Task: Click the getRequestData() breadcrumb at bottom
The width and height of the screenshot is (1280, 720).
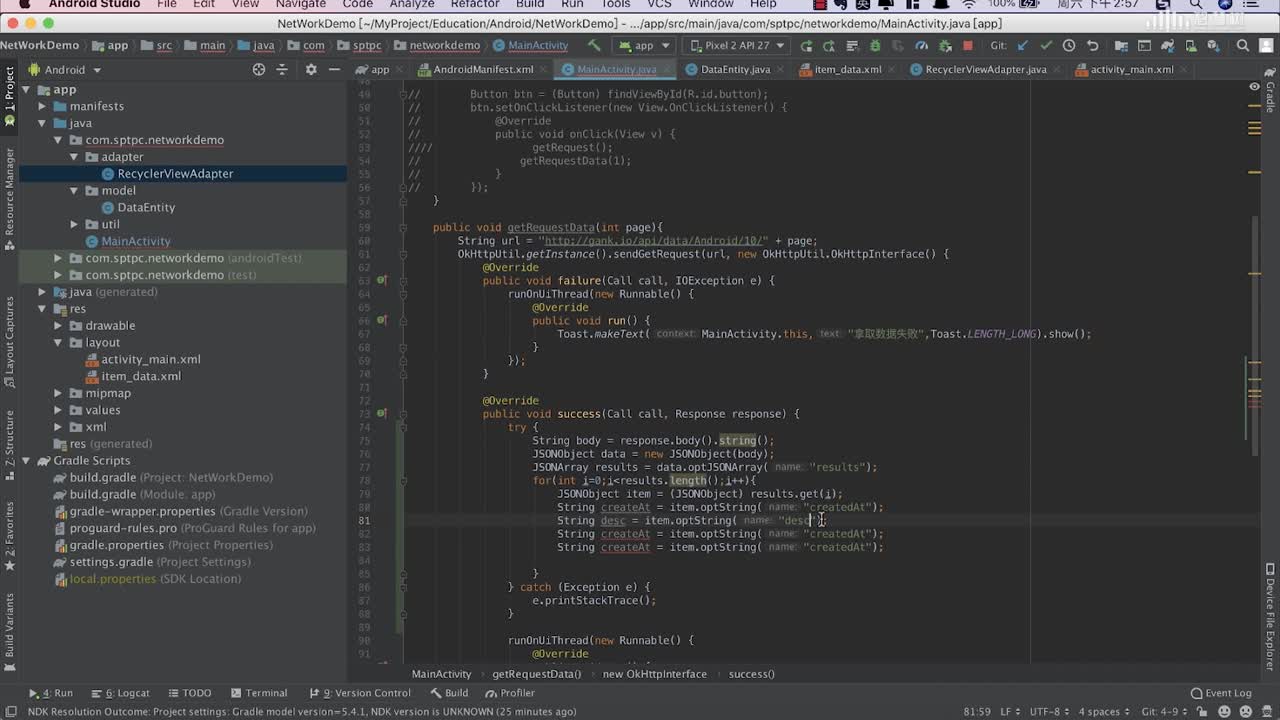Action: pos(536,674)
